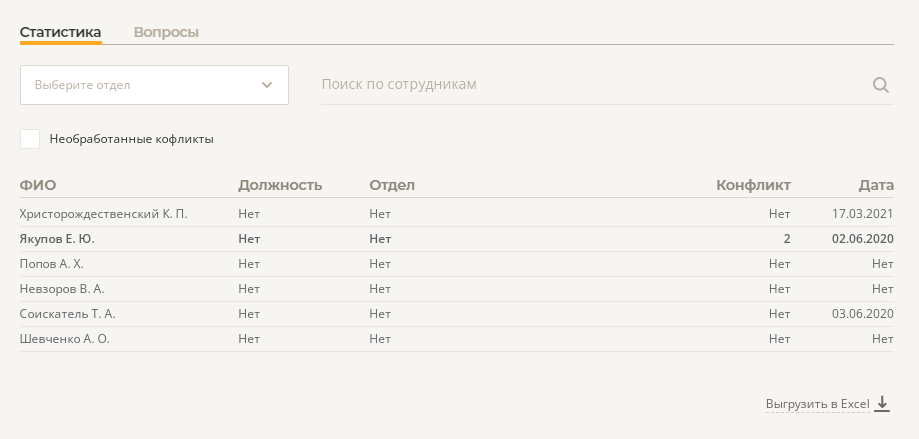
Task: Sort by the ФИО column header
Action: 38,185
